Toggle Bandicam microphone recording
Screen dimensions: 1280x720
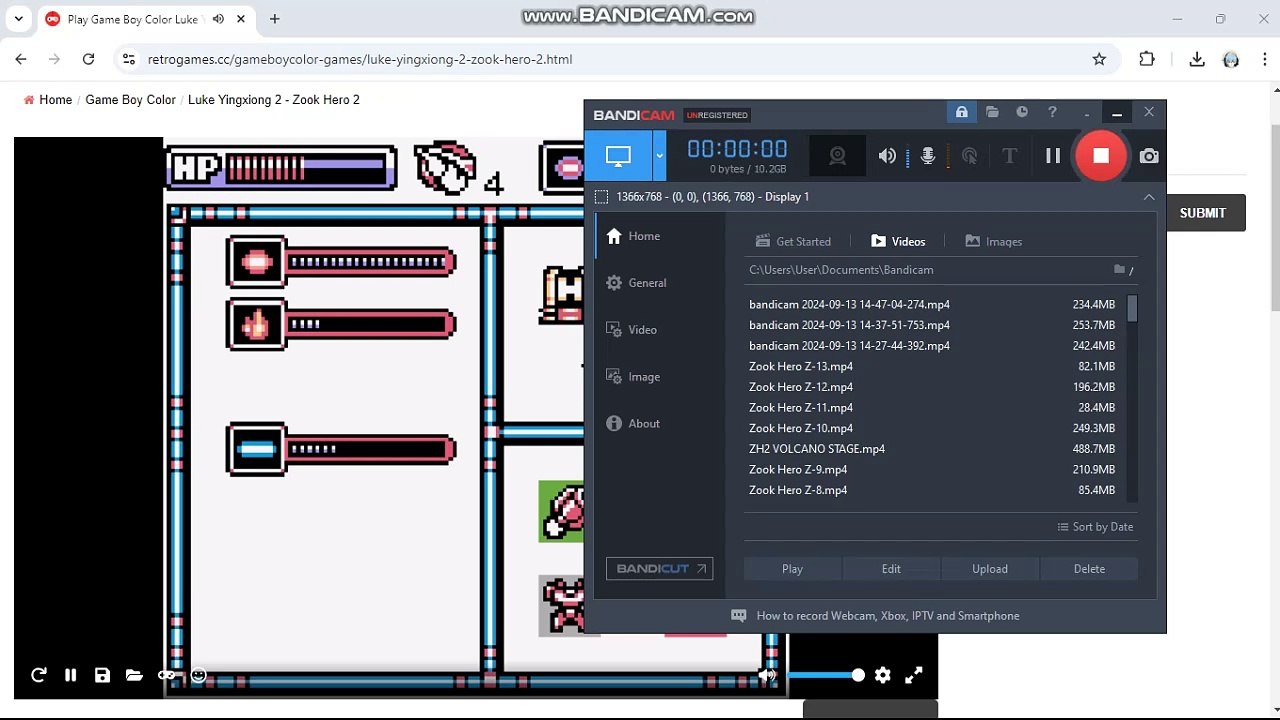(x=928, y=156)
